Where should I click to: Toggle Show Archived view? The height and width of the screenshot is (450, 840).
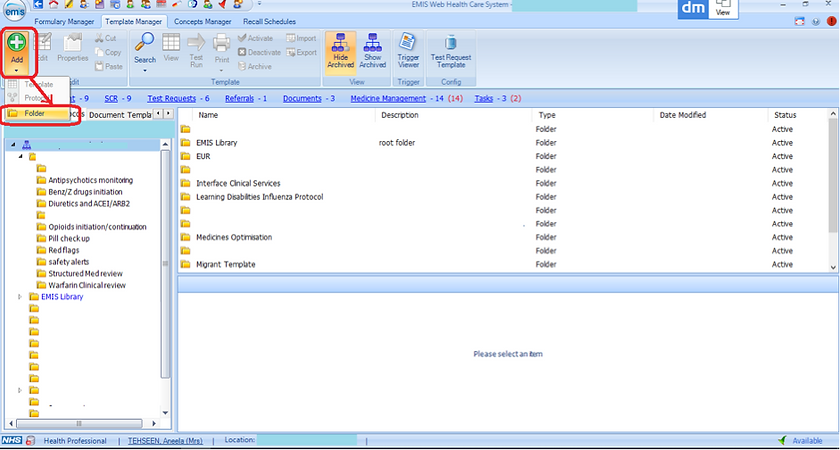[x=372, y=51]
